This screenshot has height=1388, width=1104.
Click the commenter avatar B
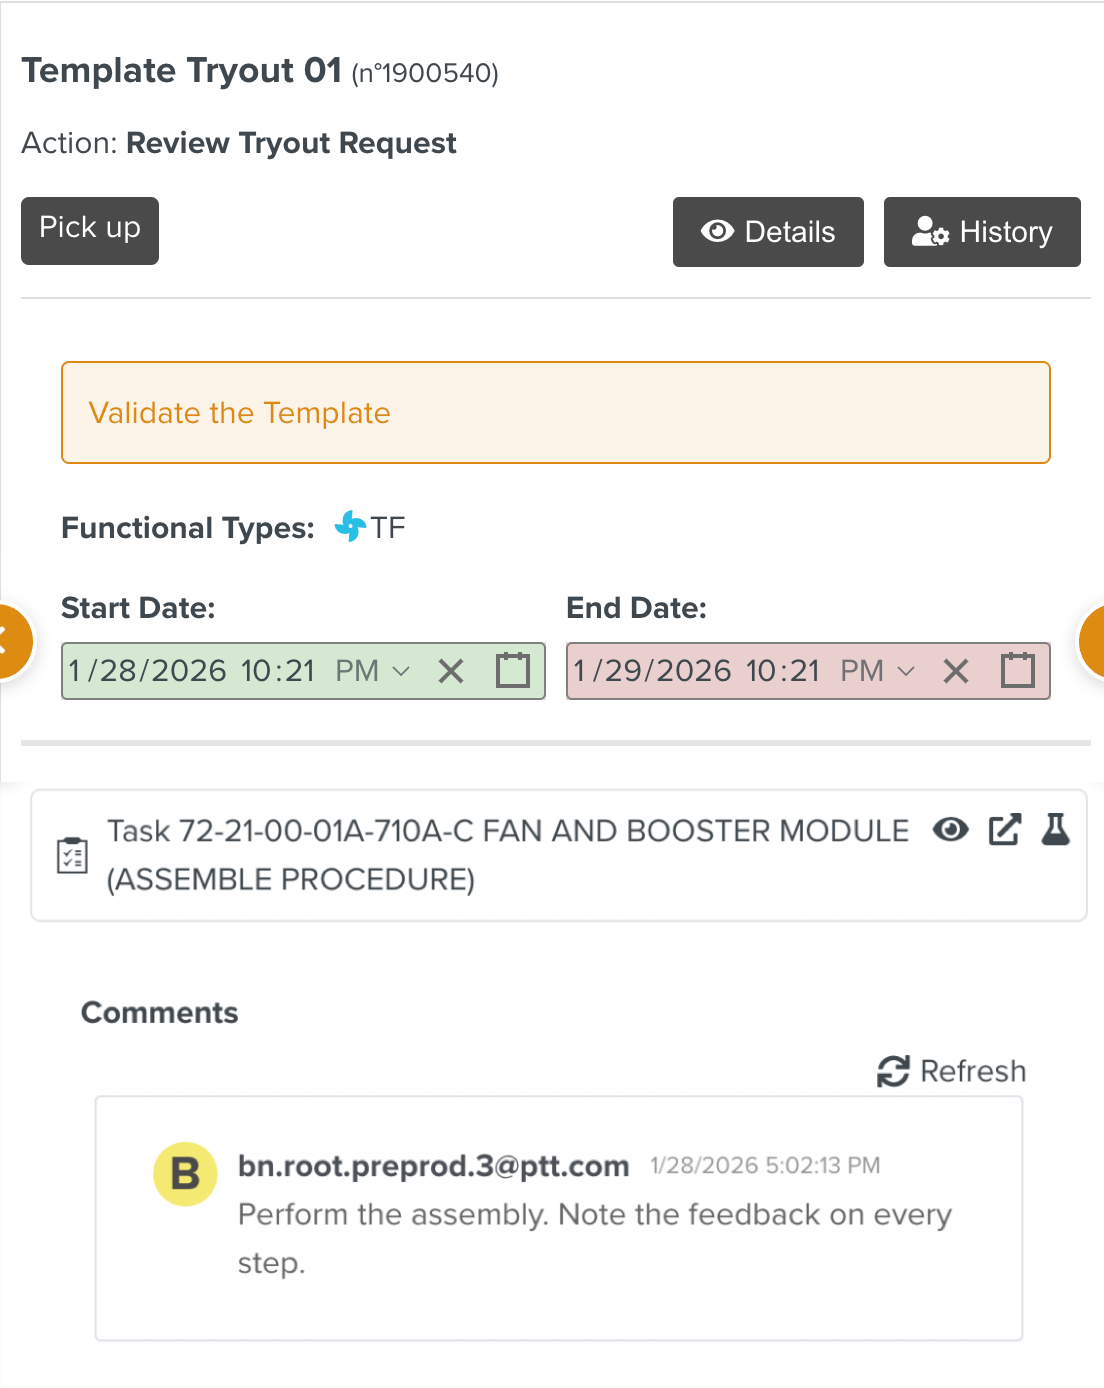click(185, 1174)
